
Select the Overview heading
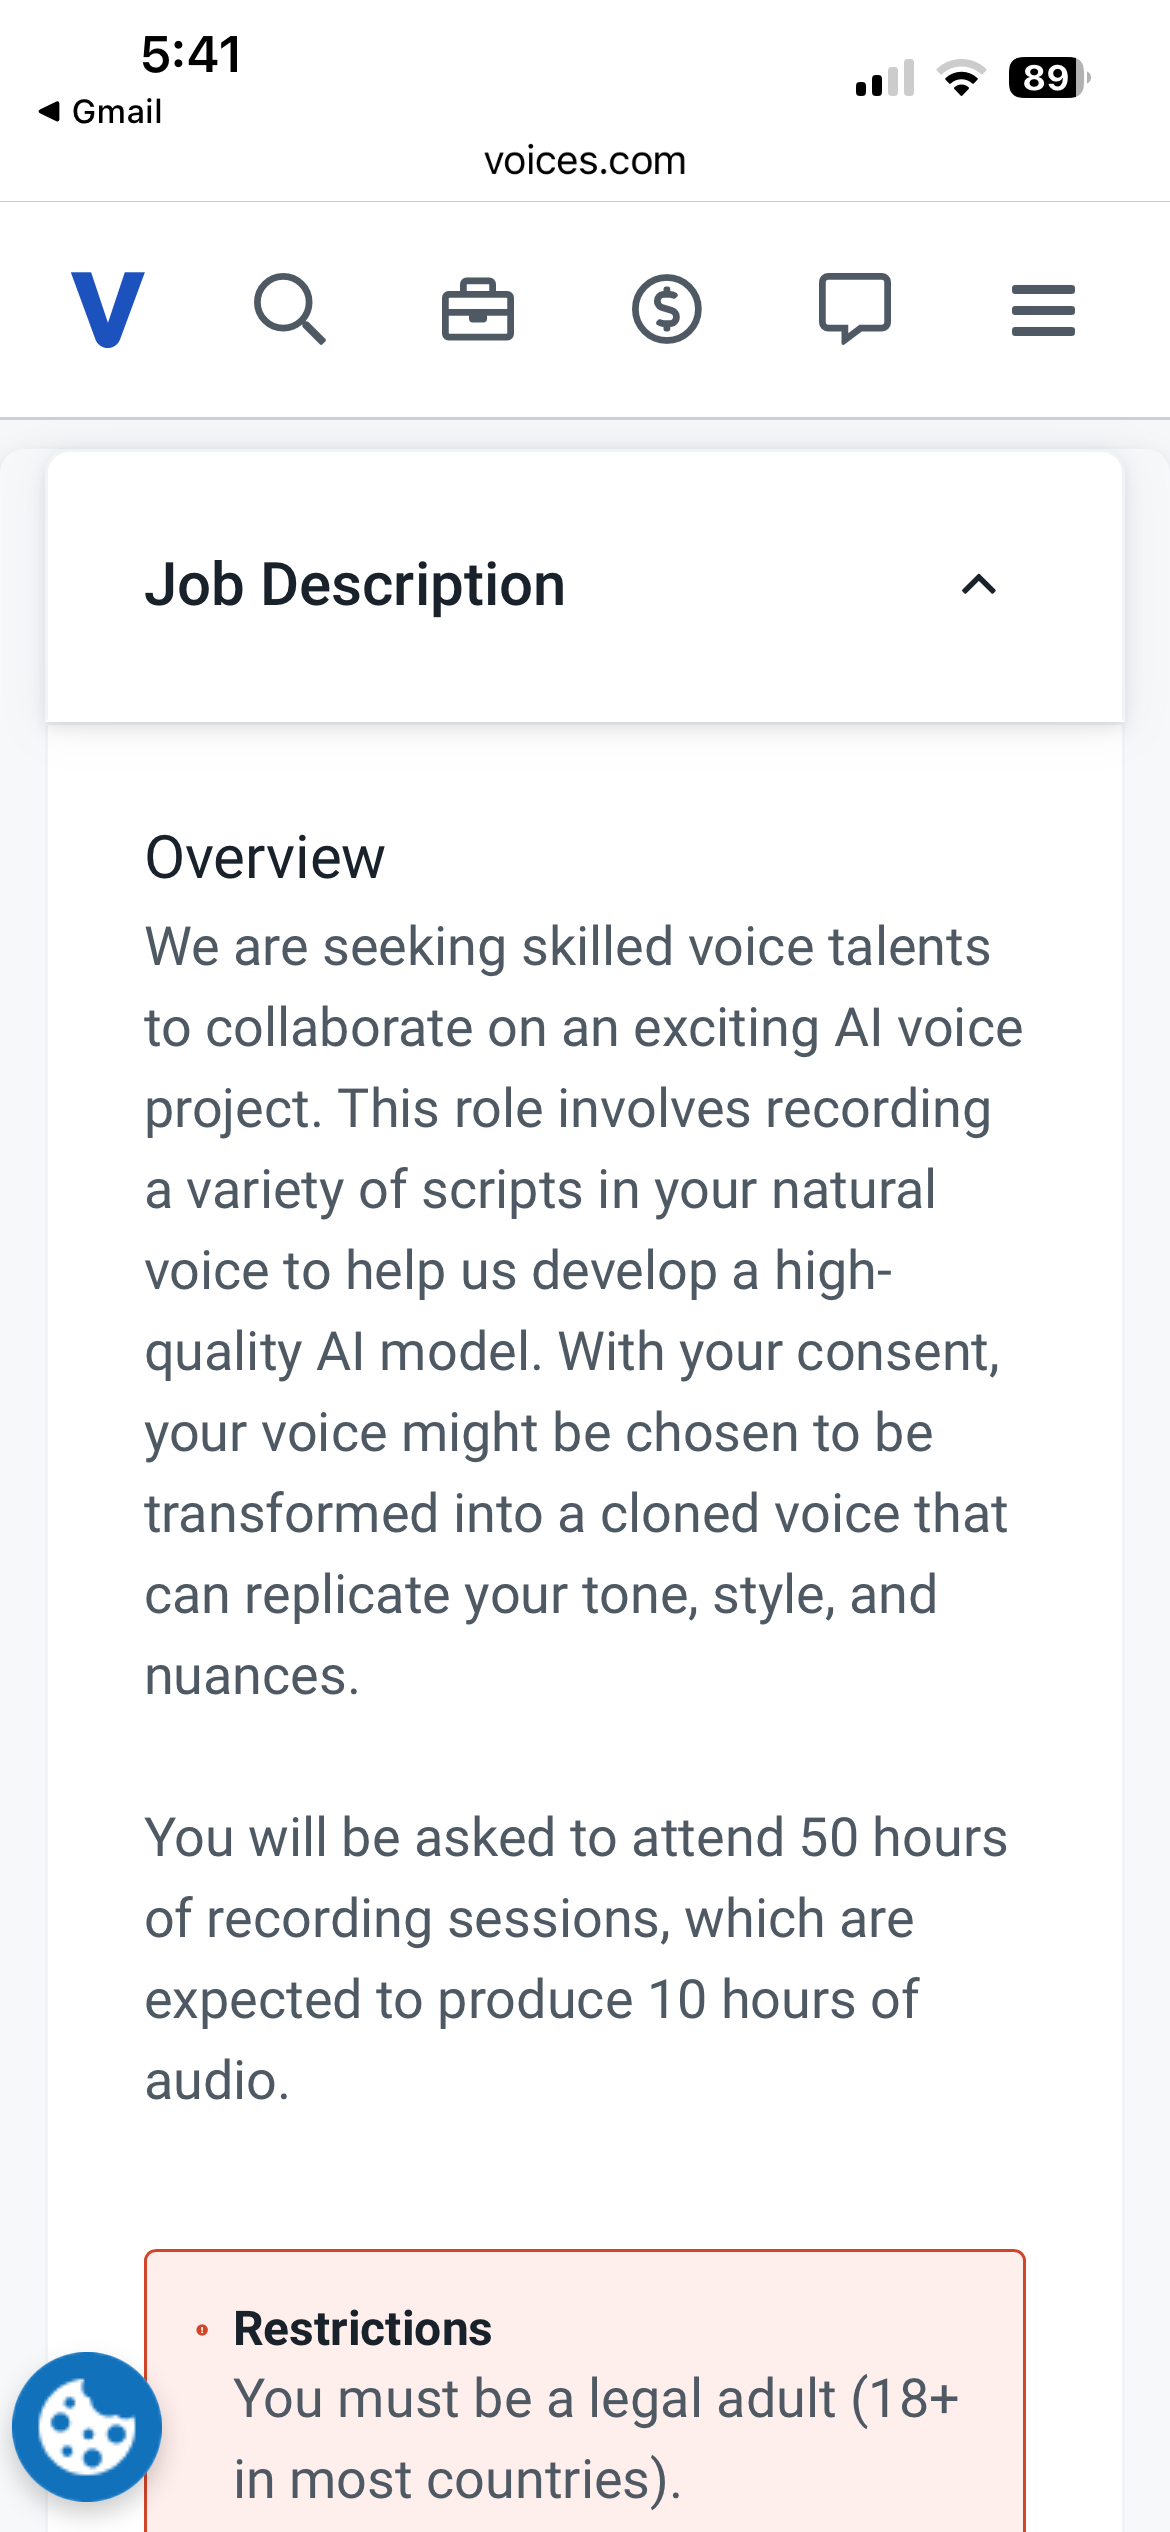tap(265, 858)
